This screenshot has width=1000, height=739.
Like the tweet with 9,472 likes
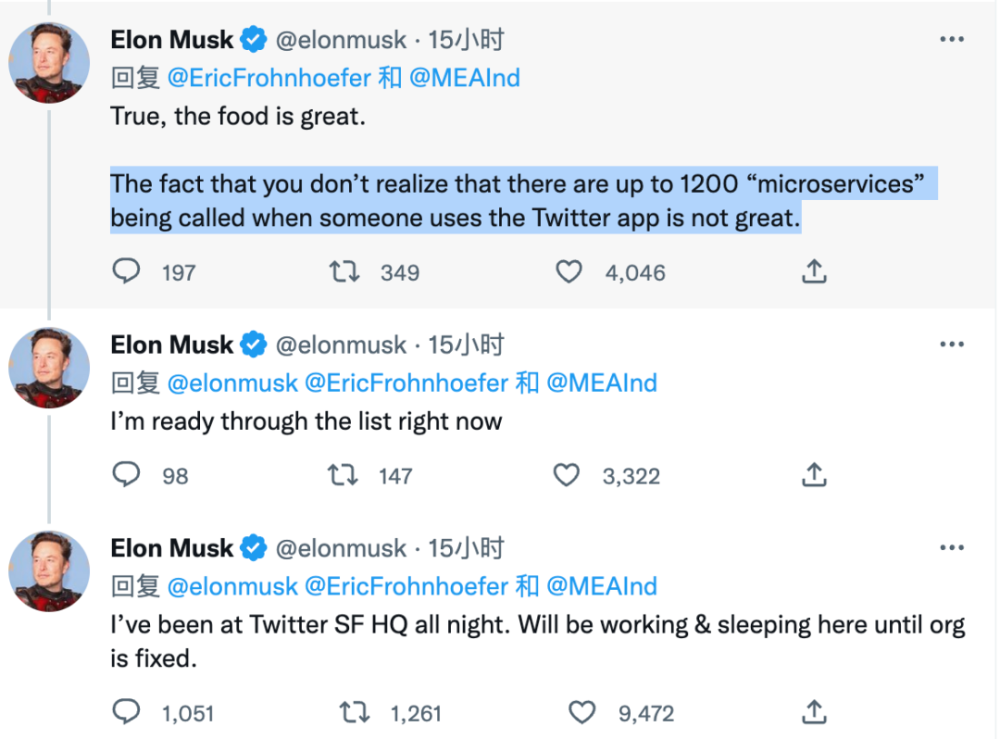(x=582, y=712)
